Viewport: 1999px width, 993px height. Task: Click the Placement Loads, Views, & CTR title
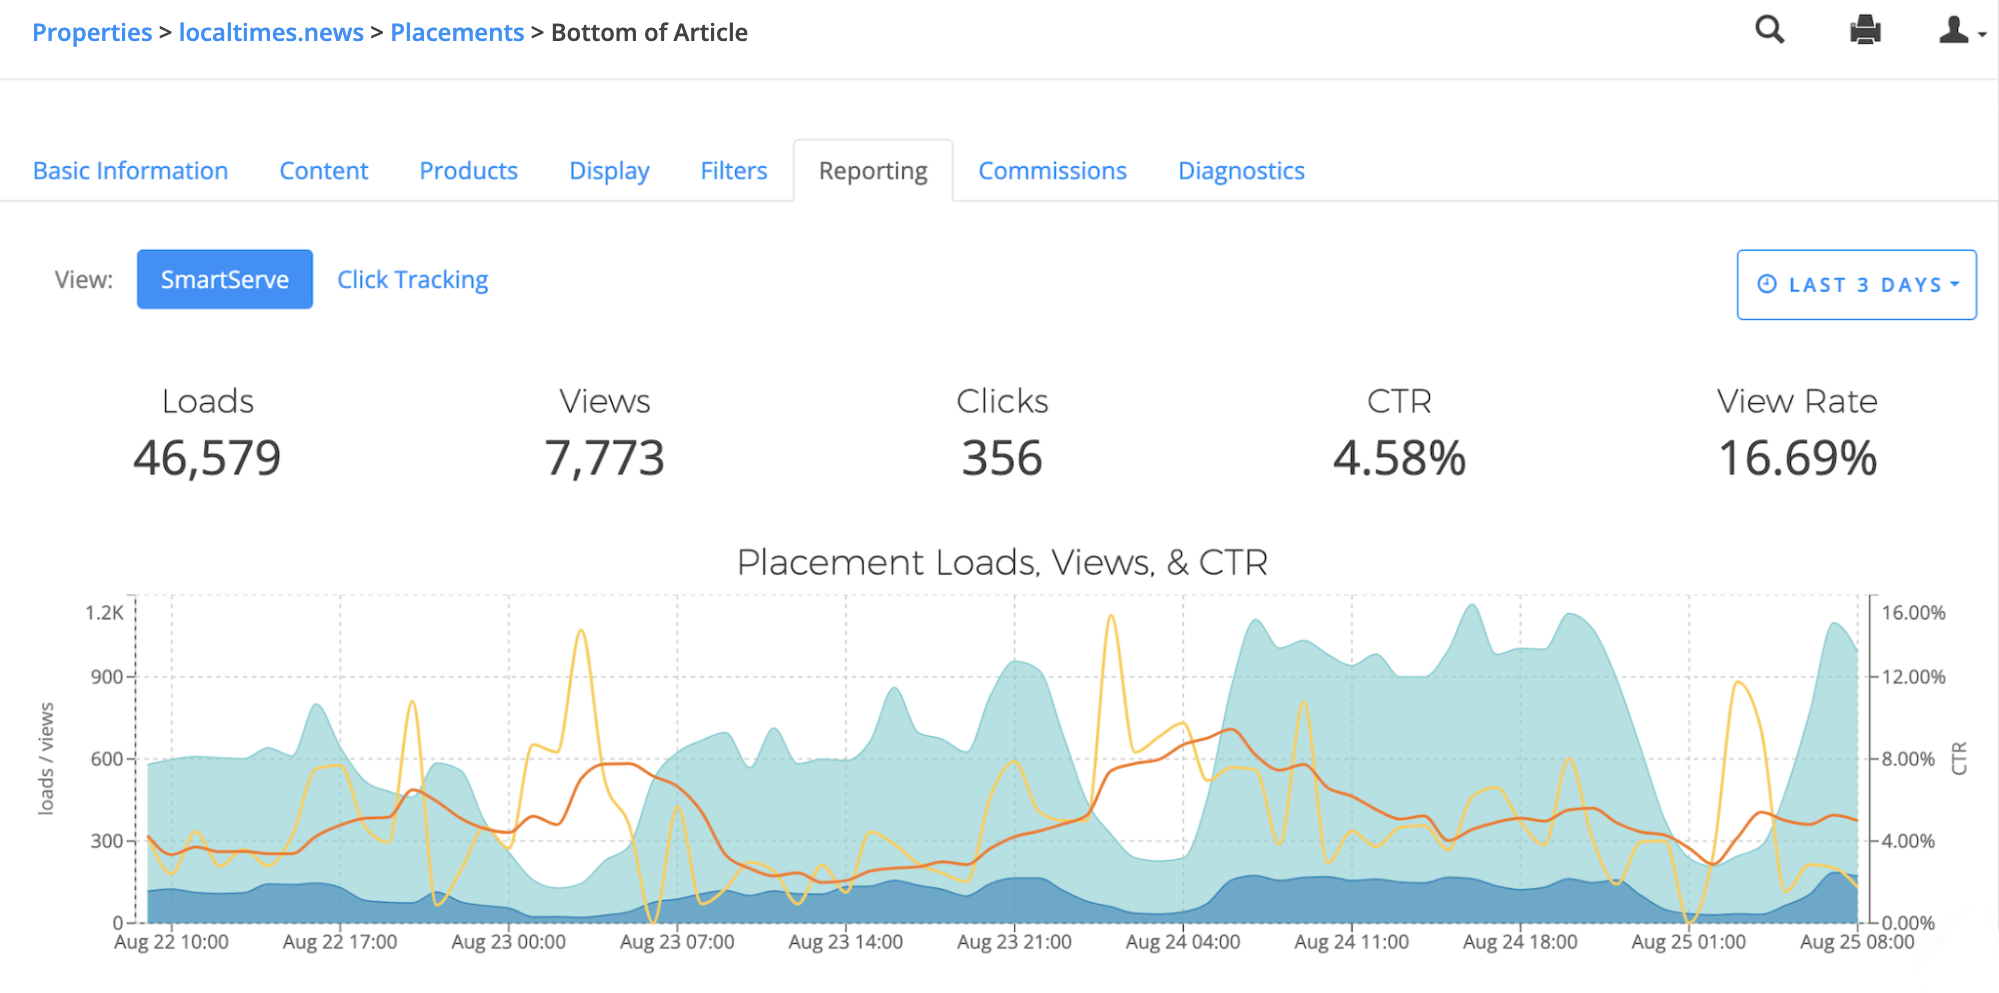coord(1002,563)
